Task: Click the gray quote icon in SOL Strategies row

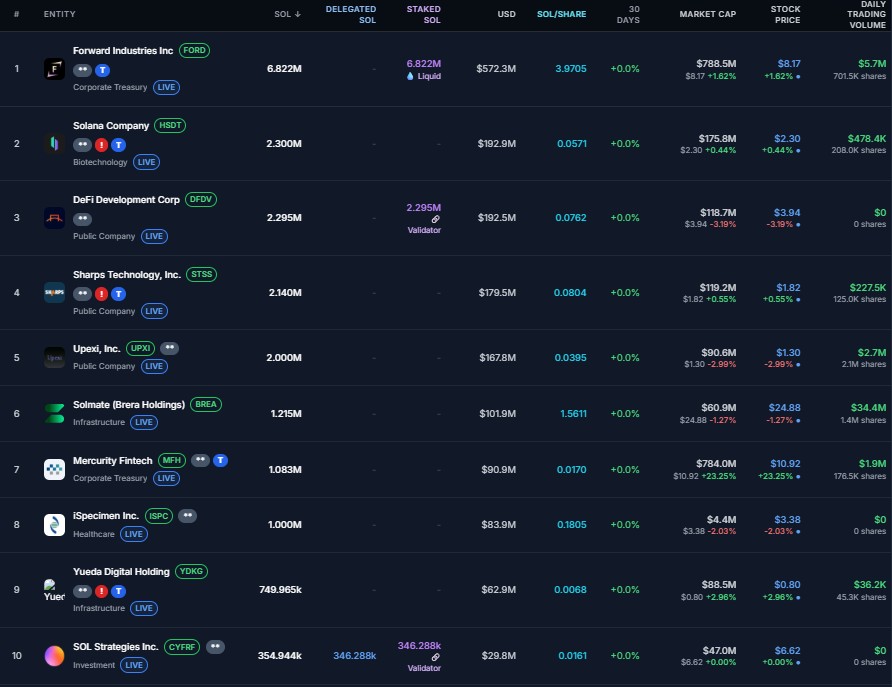Action: point(215,647)
